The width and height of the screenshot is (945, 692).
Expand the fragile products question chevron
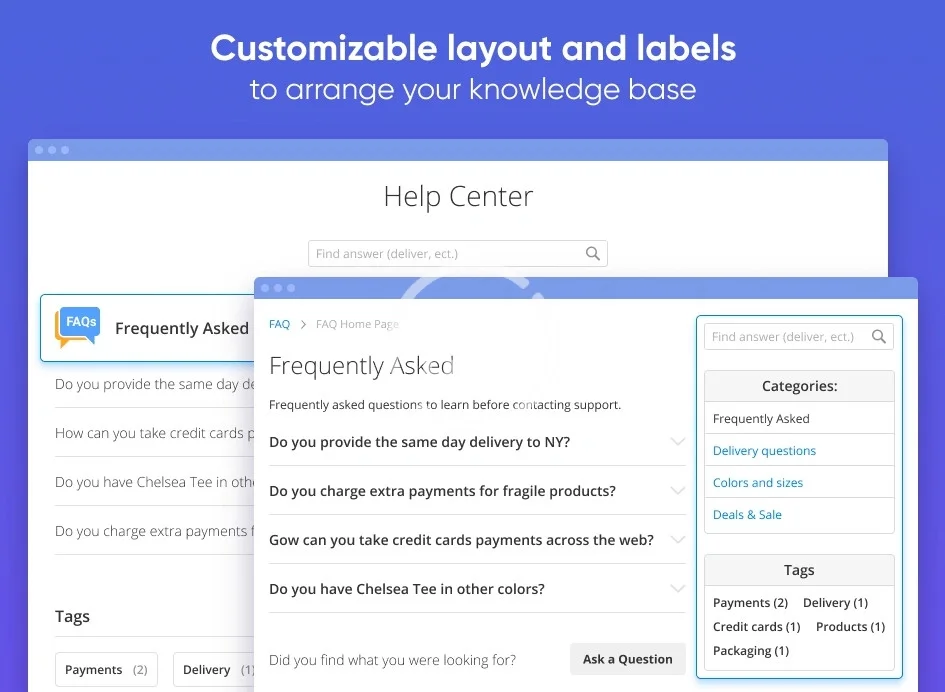(x=677, y=491)
